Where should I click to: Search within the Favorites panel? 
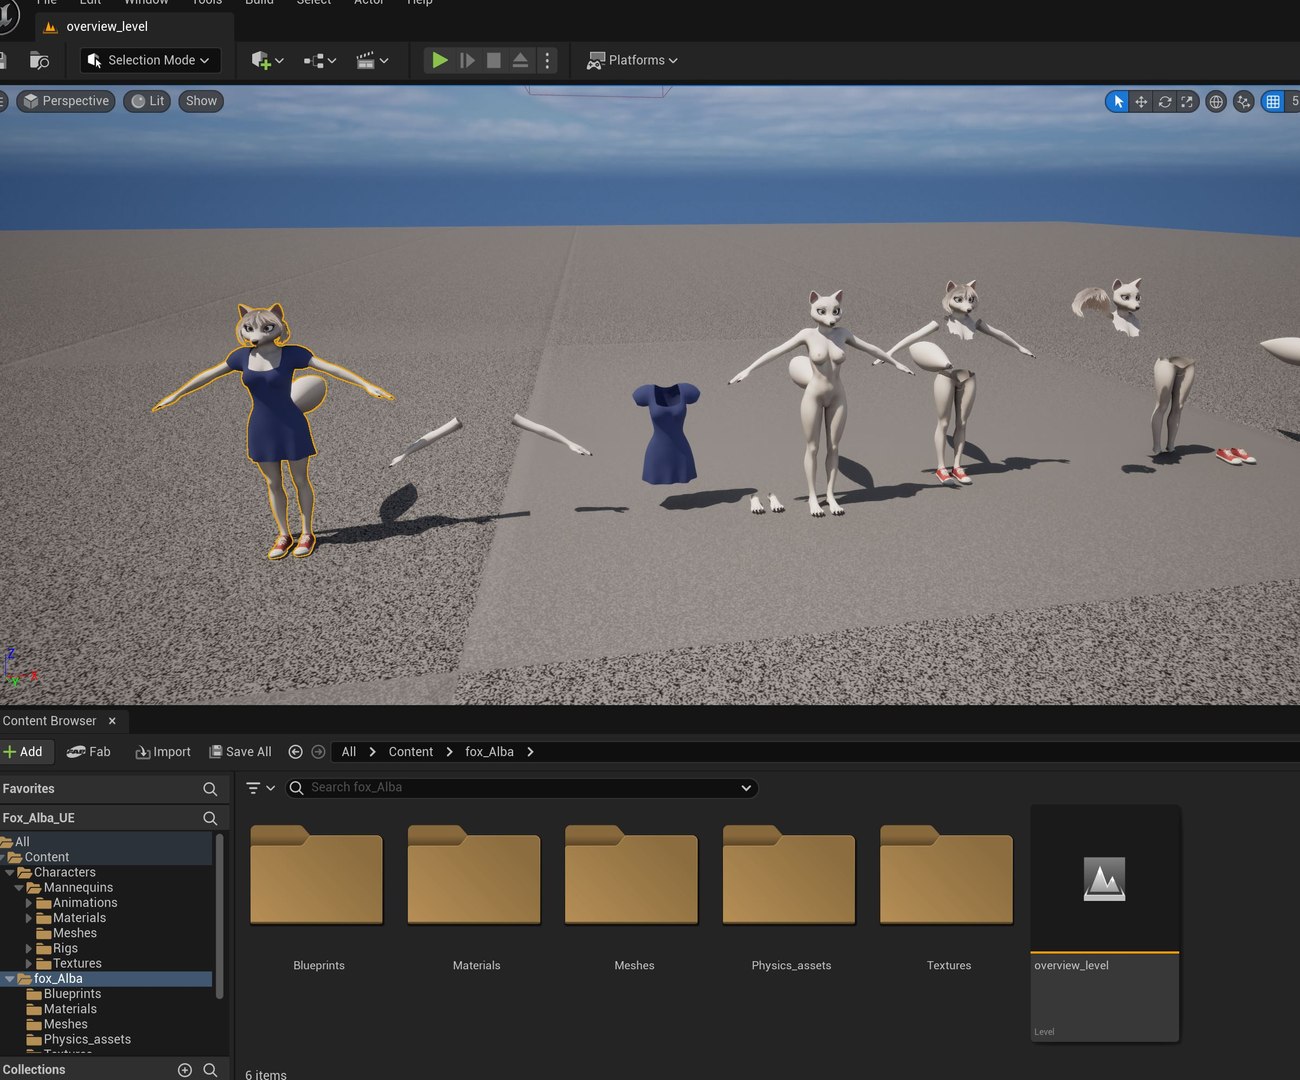click(x=210, y=789)
